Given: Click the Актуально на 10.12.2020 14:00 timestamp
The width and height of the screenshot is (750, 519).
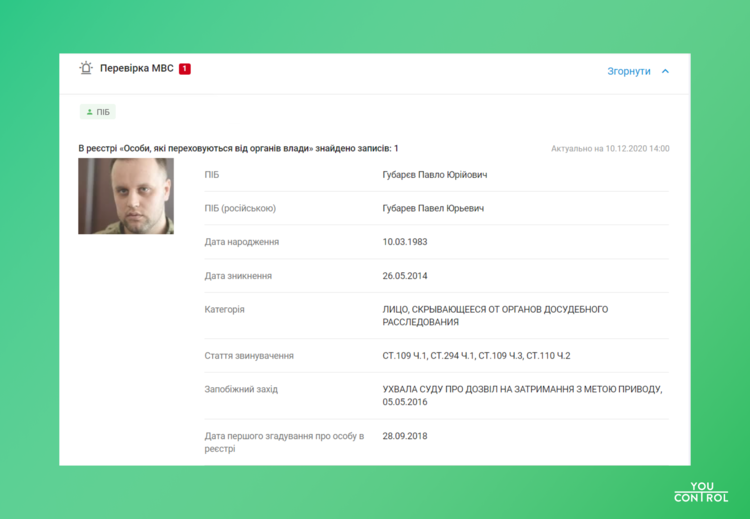Looking at the screenshot, I should 610,149.
